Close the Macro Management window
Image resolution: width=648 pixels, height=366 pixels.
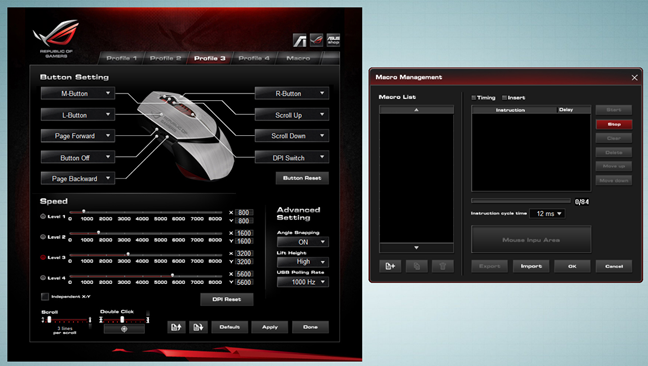634,78
